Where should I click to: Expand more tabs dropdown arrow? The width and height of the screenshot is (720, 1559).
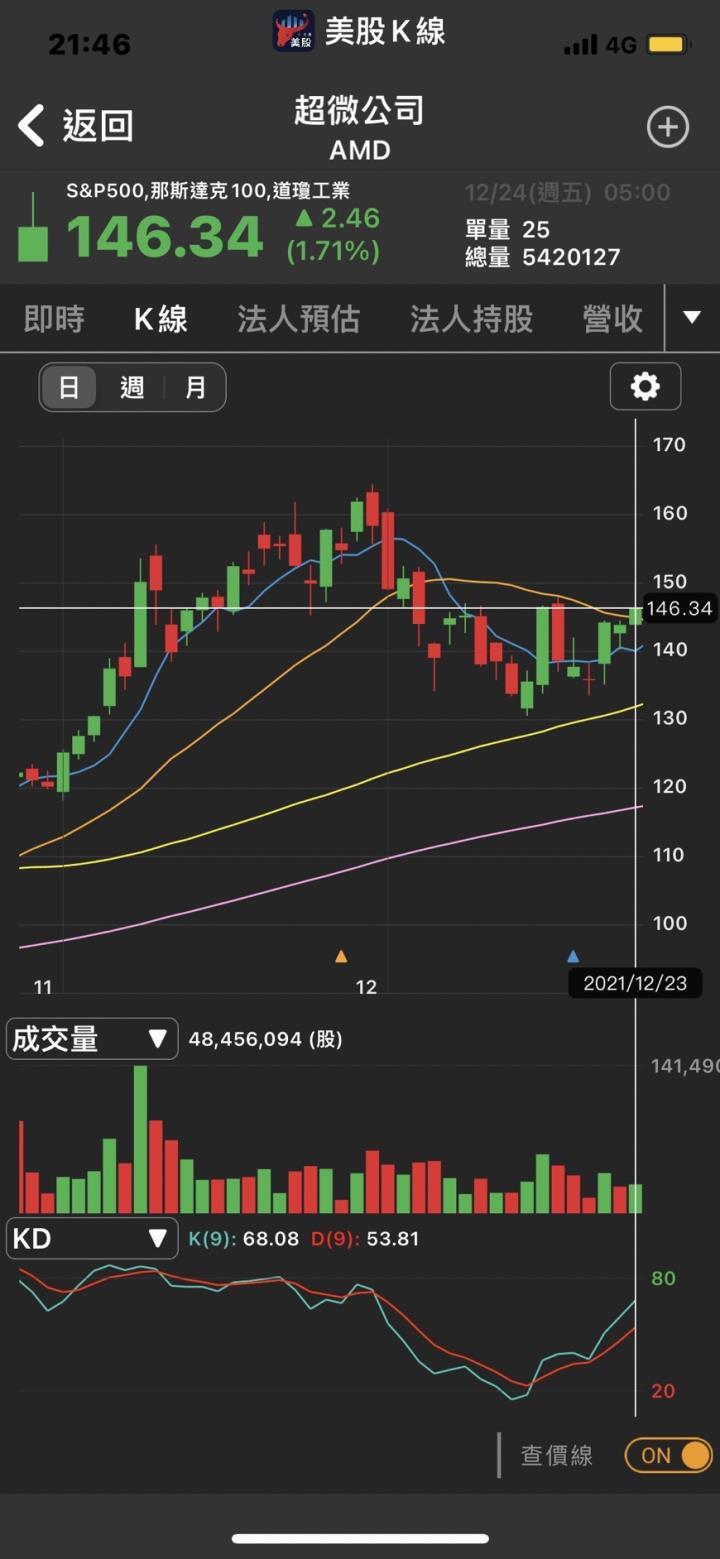pos(692,318)
